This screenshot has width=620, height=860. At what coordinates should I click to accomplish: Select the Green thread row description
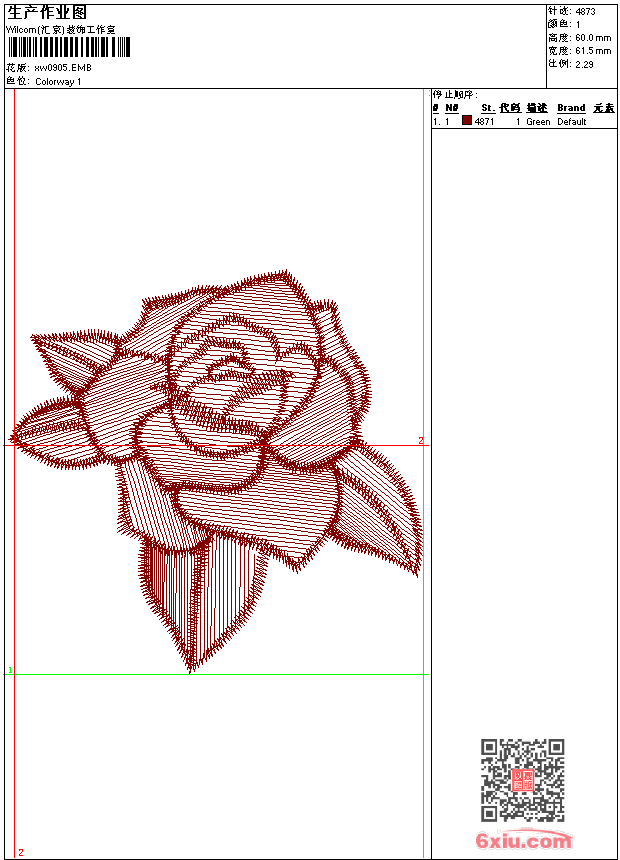click(x=538, y=122)
